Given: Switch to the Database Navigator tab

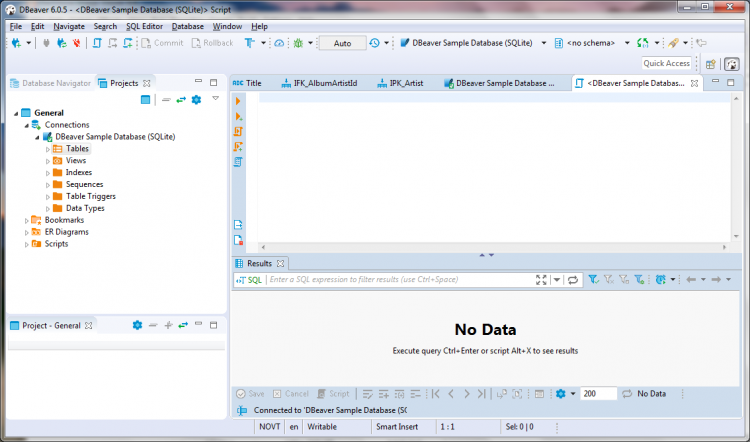Looking at the screenshot, I should (x=50, y=83).
